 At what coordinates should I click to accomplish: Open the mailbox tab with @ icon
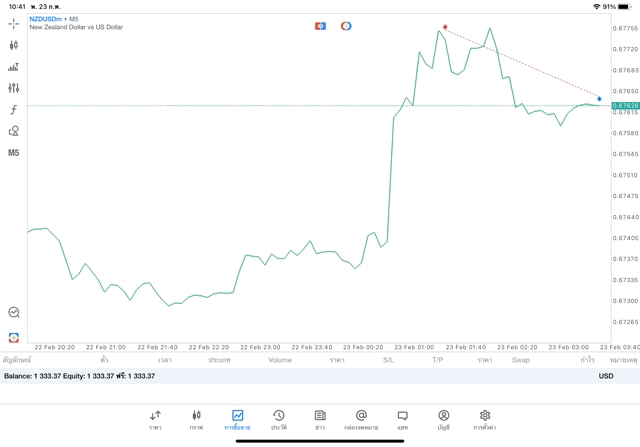click(361, 419)
